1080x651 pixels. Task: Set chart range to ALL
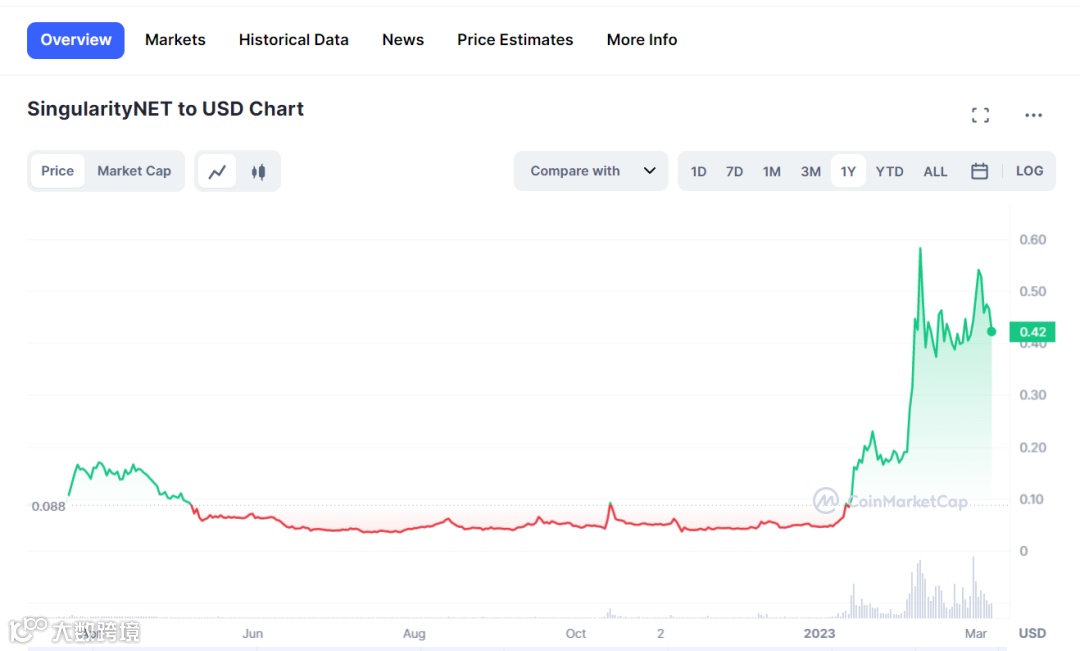(935, 172)
